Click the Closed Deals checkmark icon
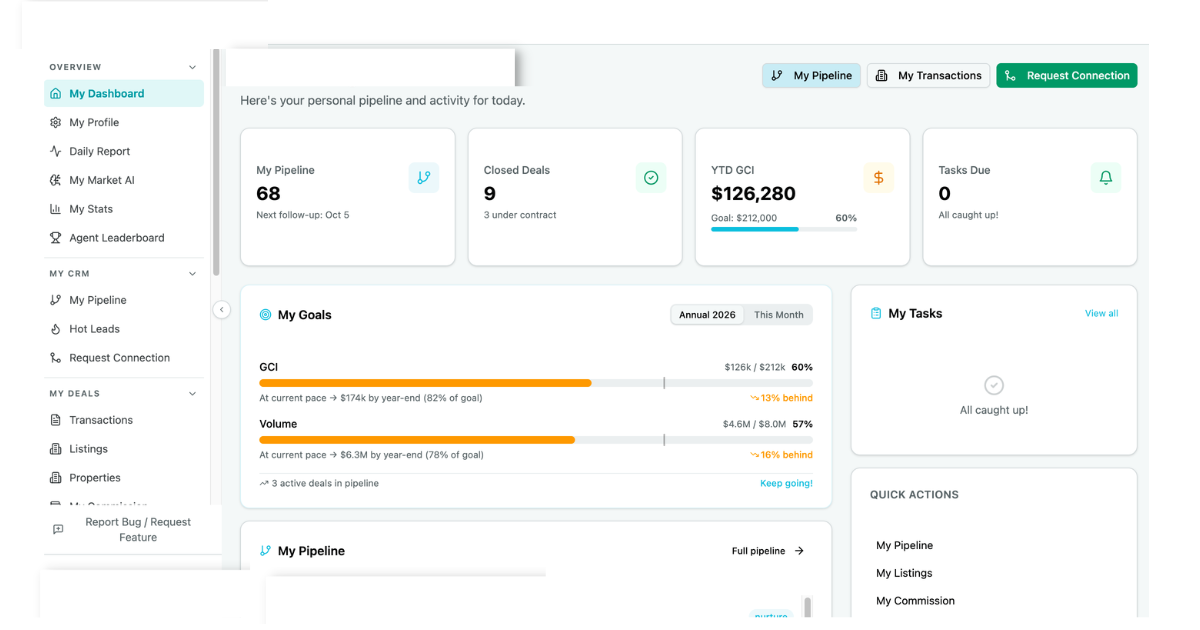 651,178
